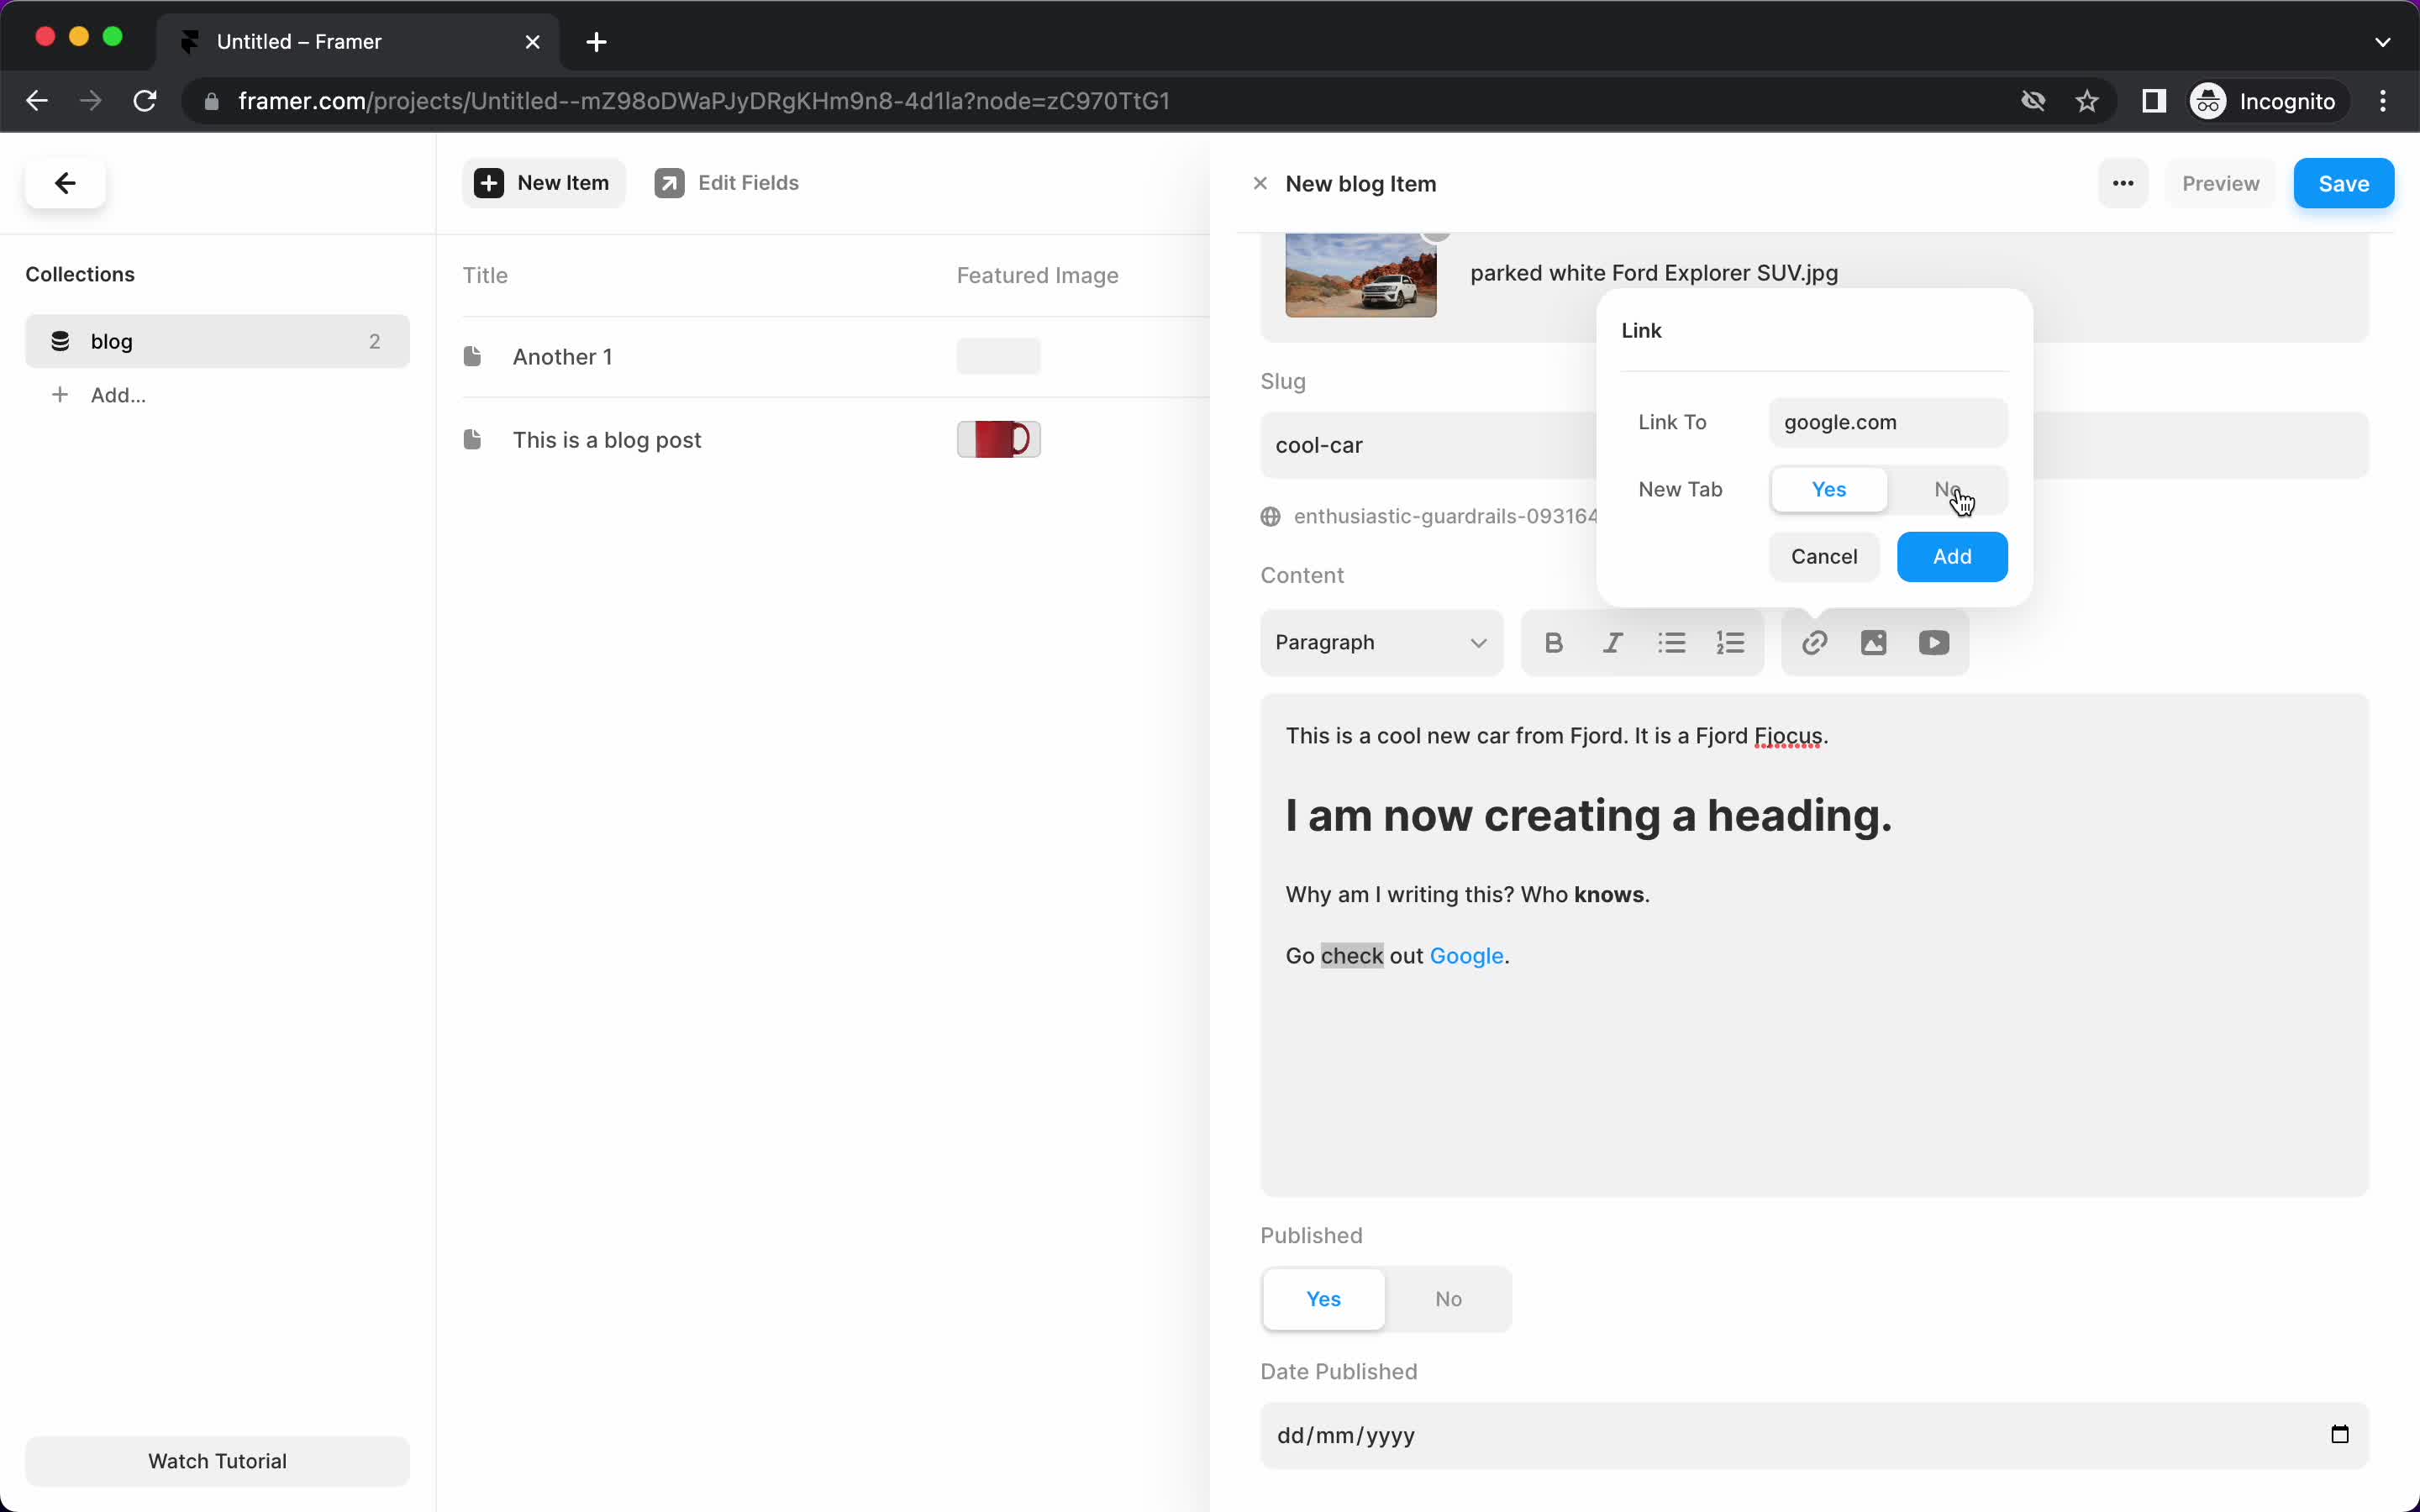
Task: Open the Paragraph style dropdown
Action: tap(1381, 643)
